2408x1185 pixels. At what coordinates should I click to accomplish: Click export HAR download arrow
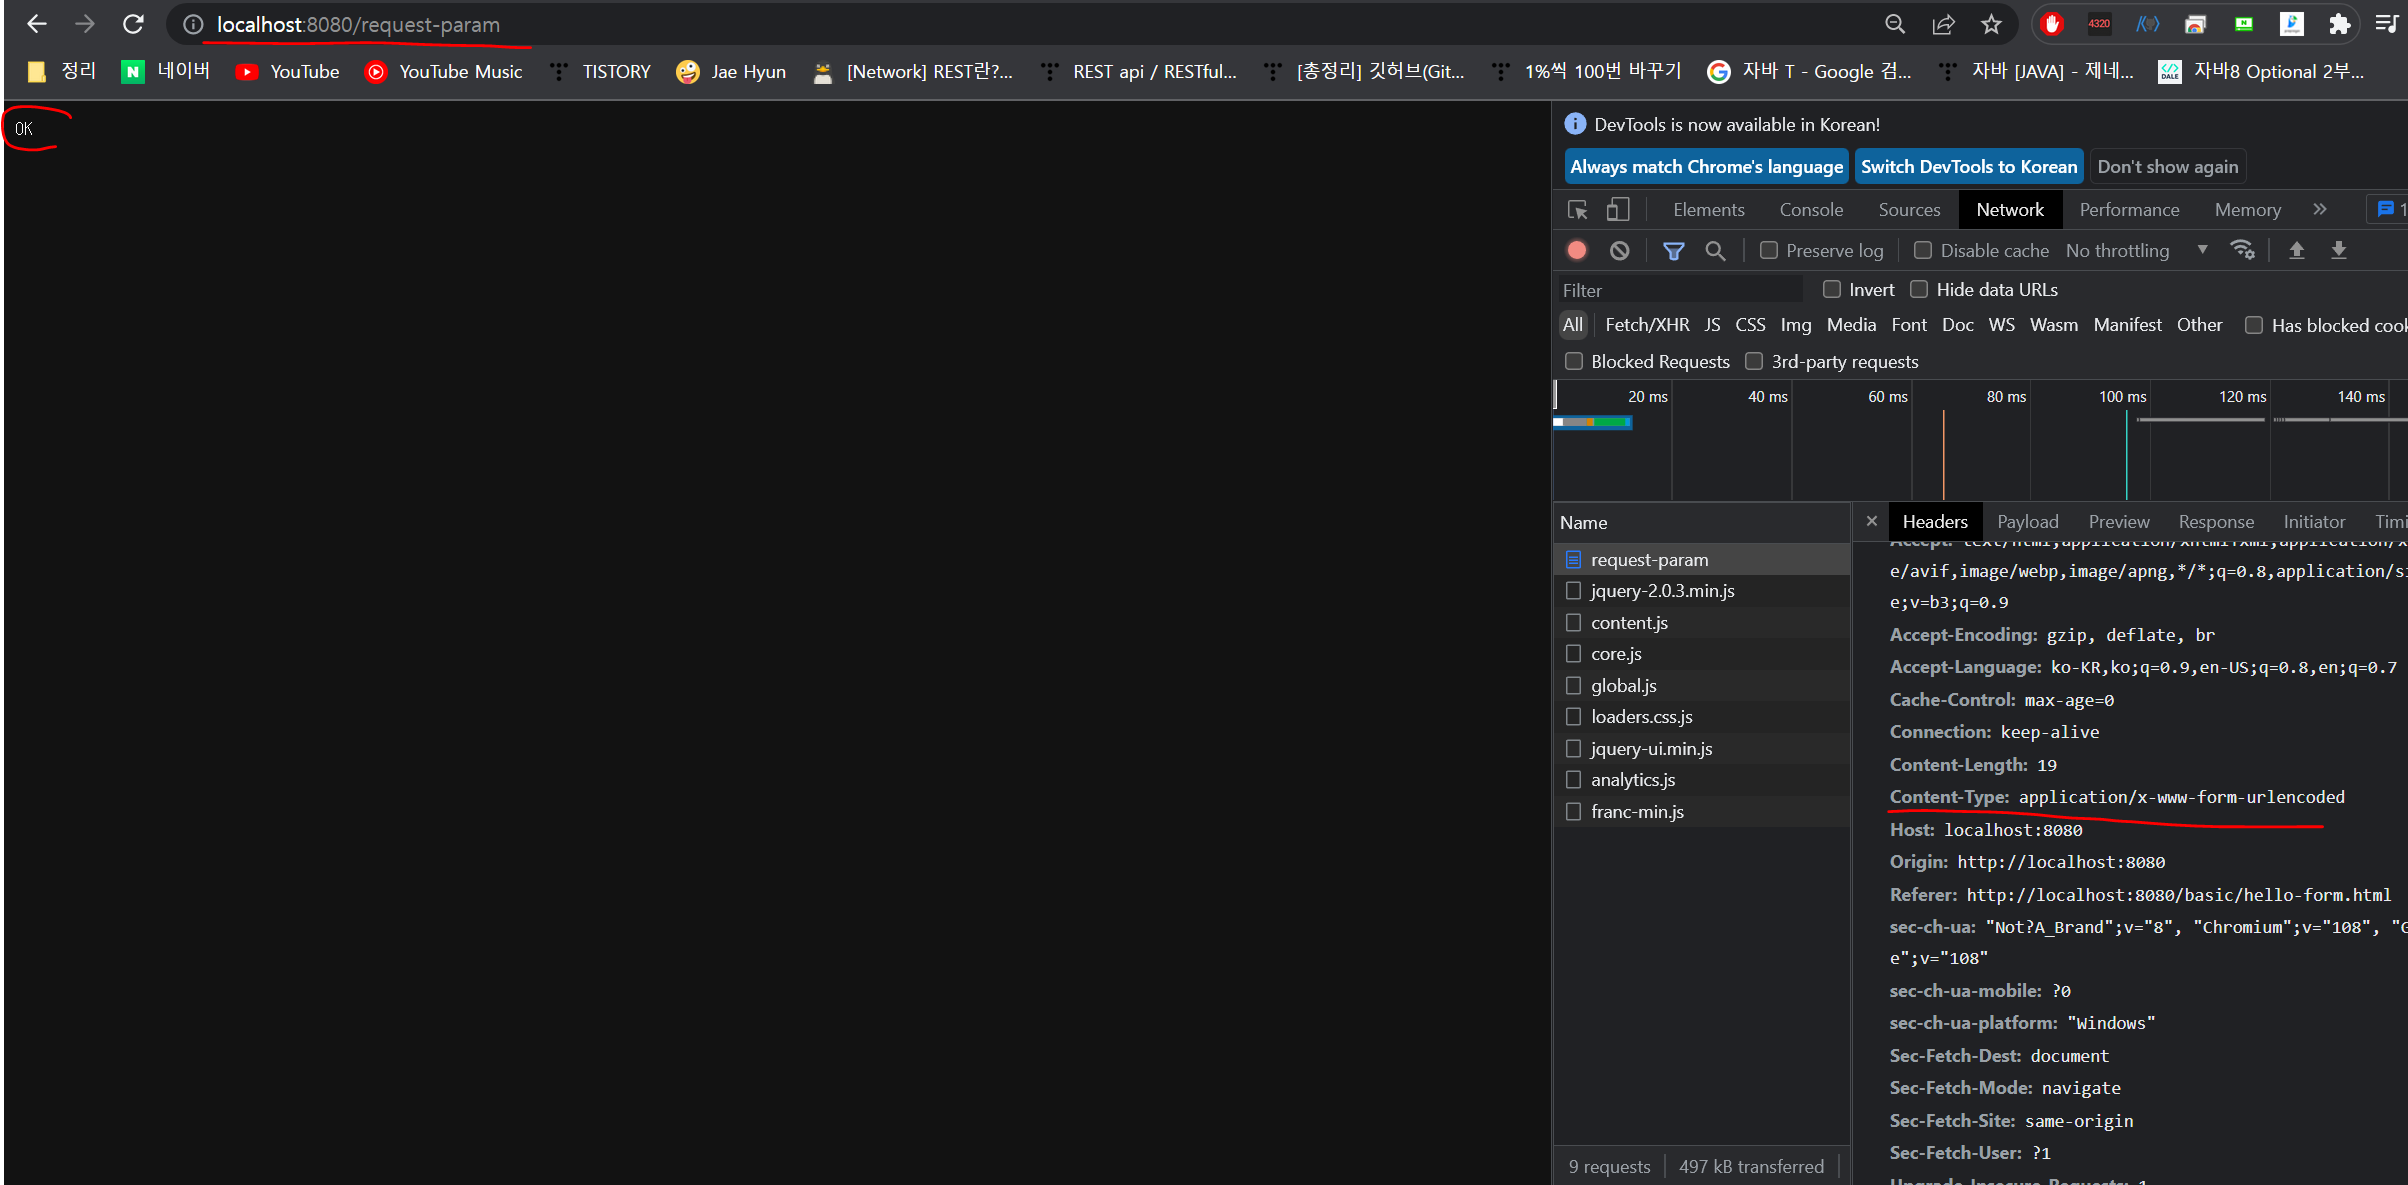pos(2339,251)
